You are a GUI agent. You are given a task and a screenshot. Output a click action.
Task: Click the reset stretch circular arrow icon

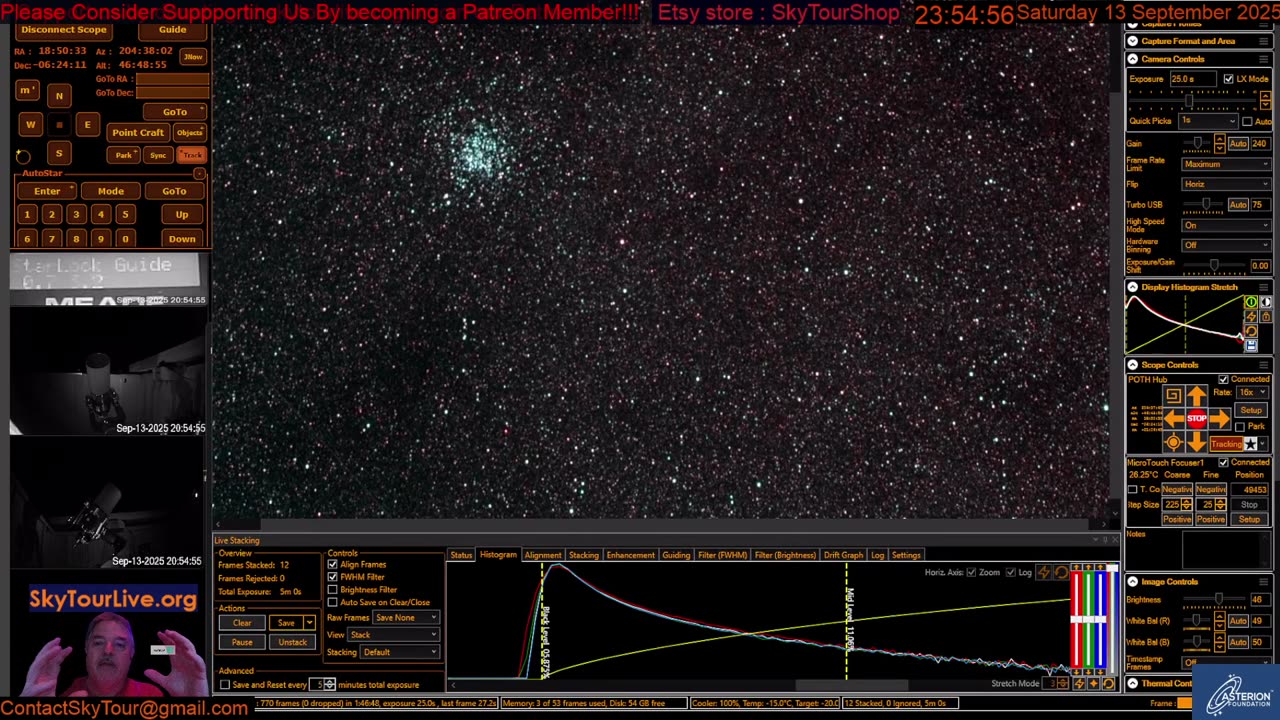point(1251,331)
